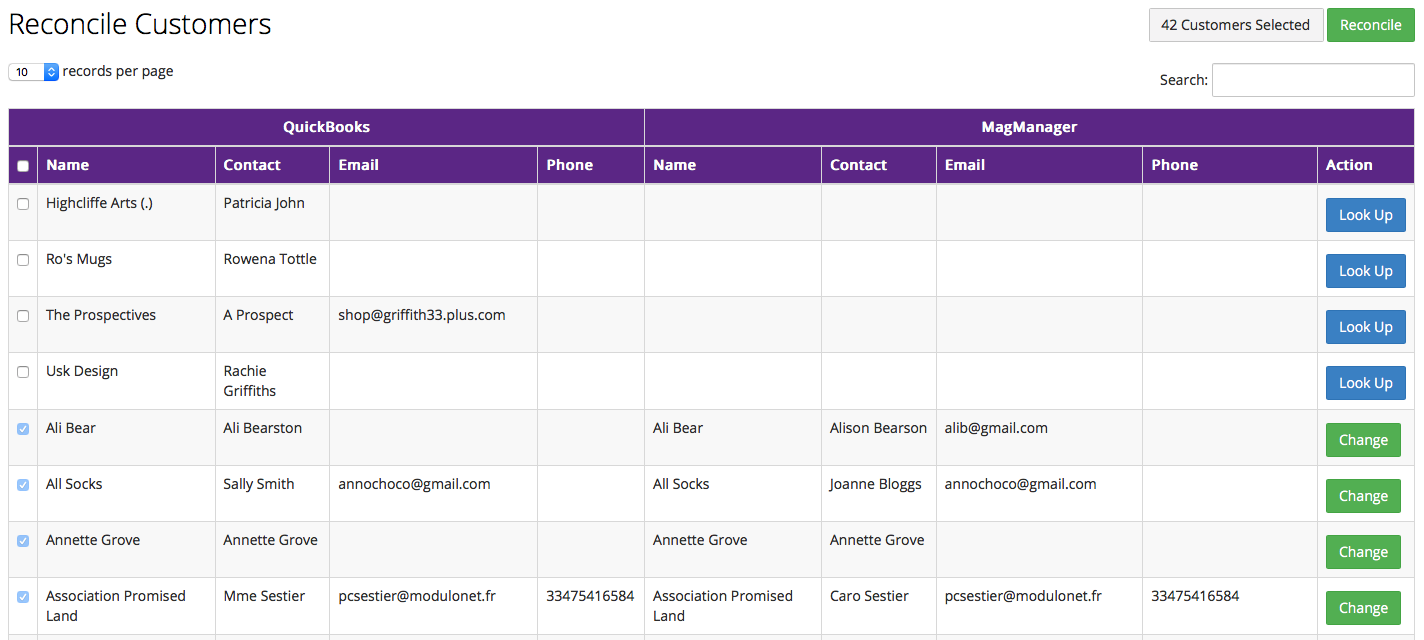
Task: Sort by QuickBooks Phone column header
Action: point(590,165)
